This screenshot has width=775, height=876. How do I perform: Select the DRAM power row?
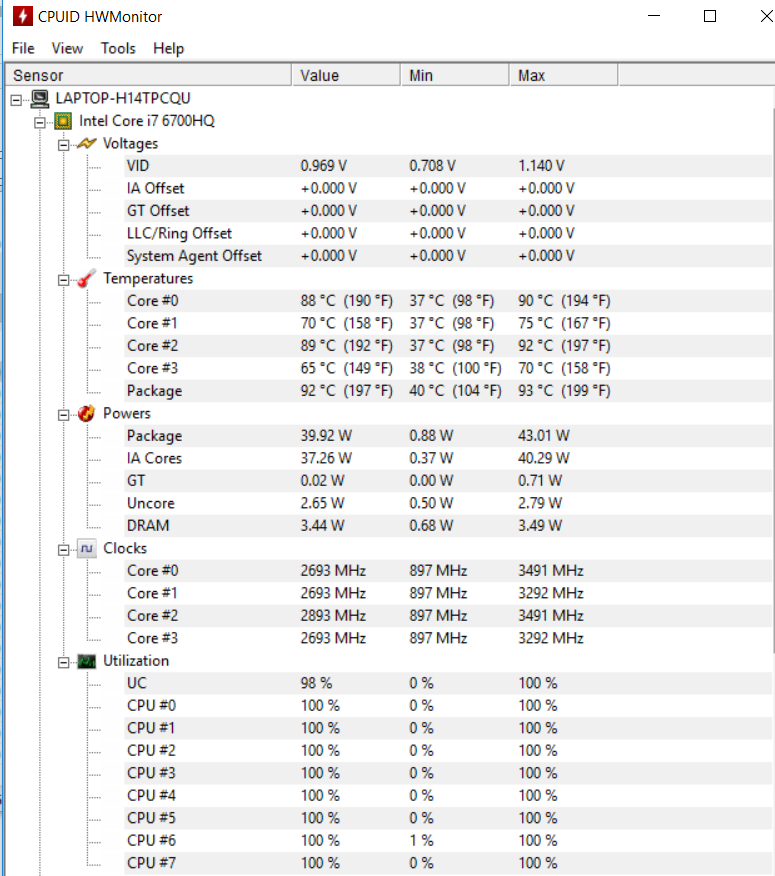[x=448, y=526]
